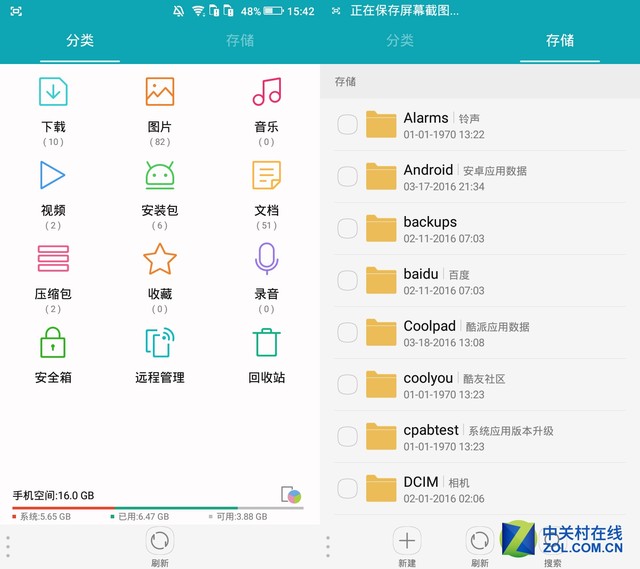This screenshot has width=640, height=569.
Task: Open storage pie chart analysis icon
Action: (291, 494)
